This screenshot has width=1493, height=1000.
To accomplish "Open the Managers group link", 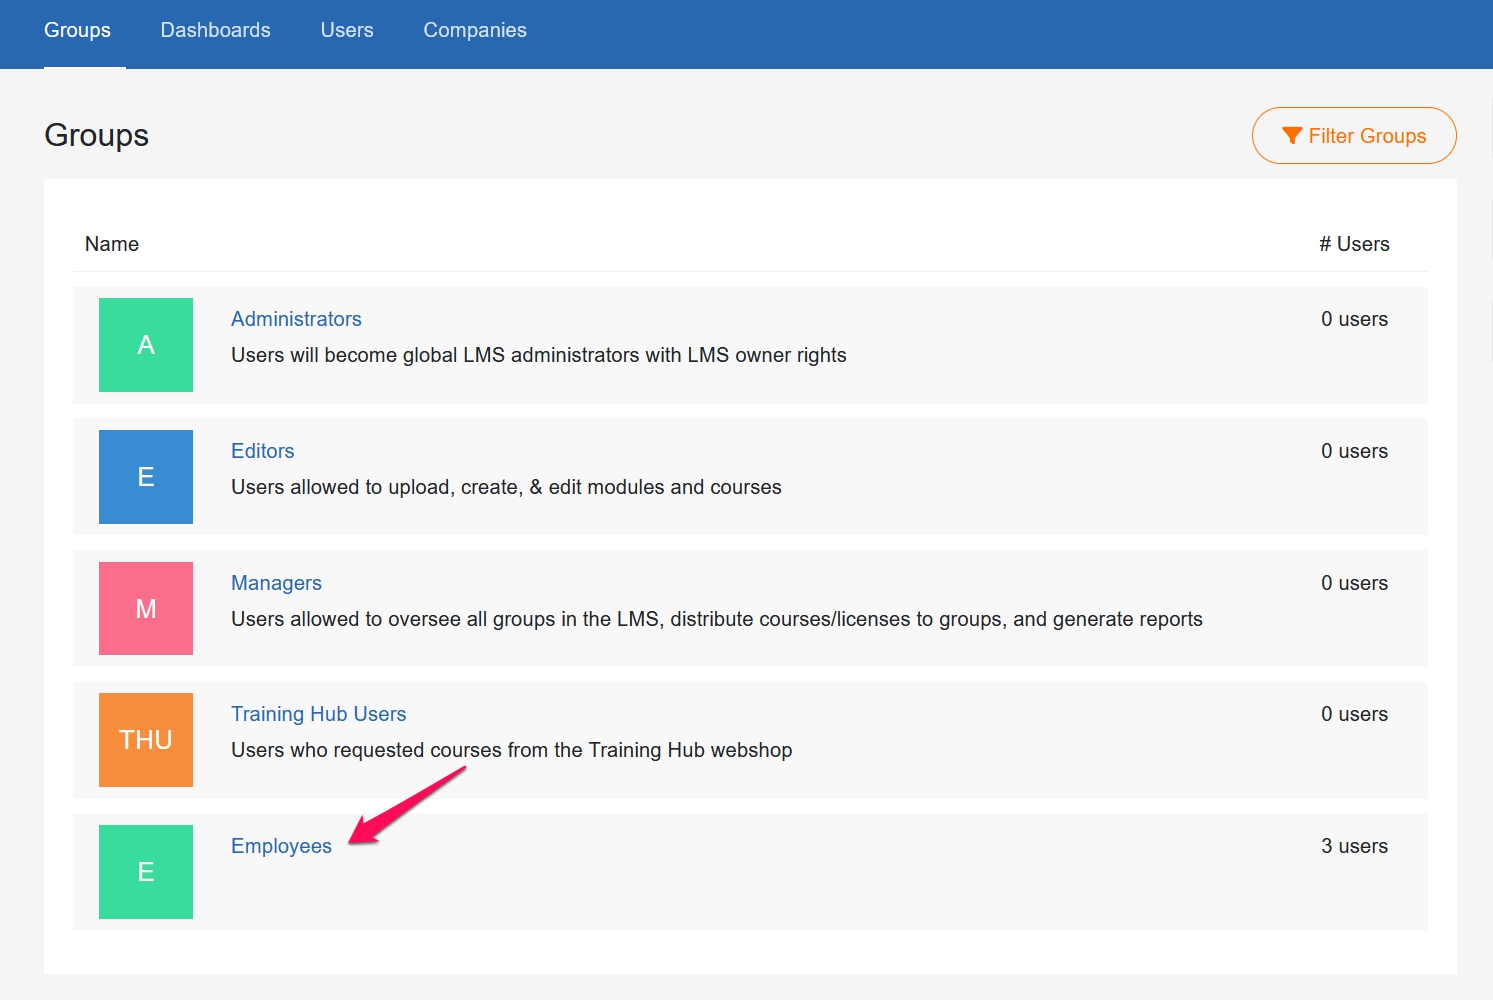I will tap(276, 583).
